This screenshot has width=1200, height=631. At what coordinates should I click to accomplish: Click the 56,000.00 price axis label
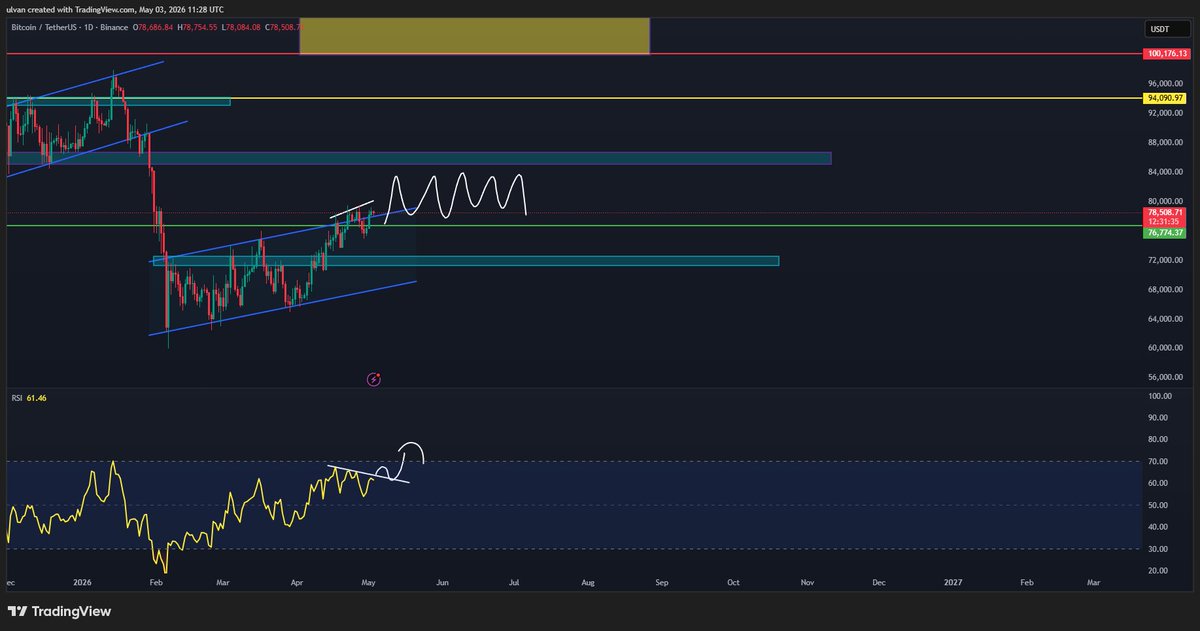1165,378
